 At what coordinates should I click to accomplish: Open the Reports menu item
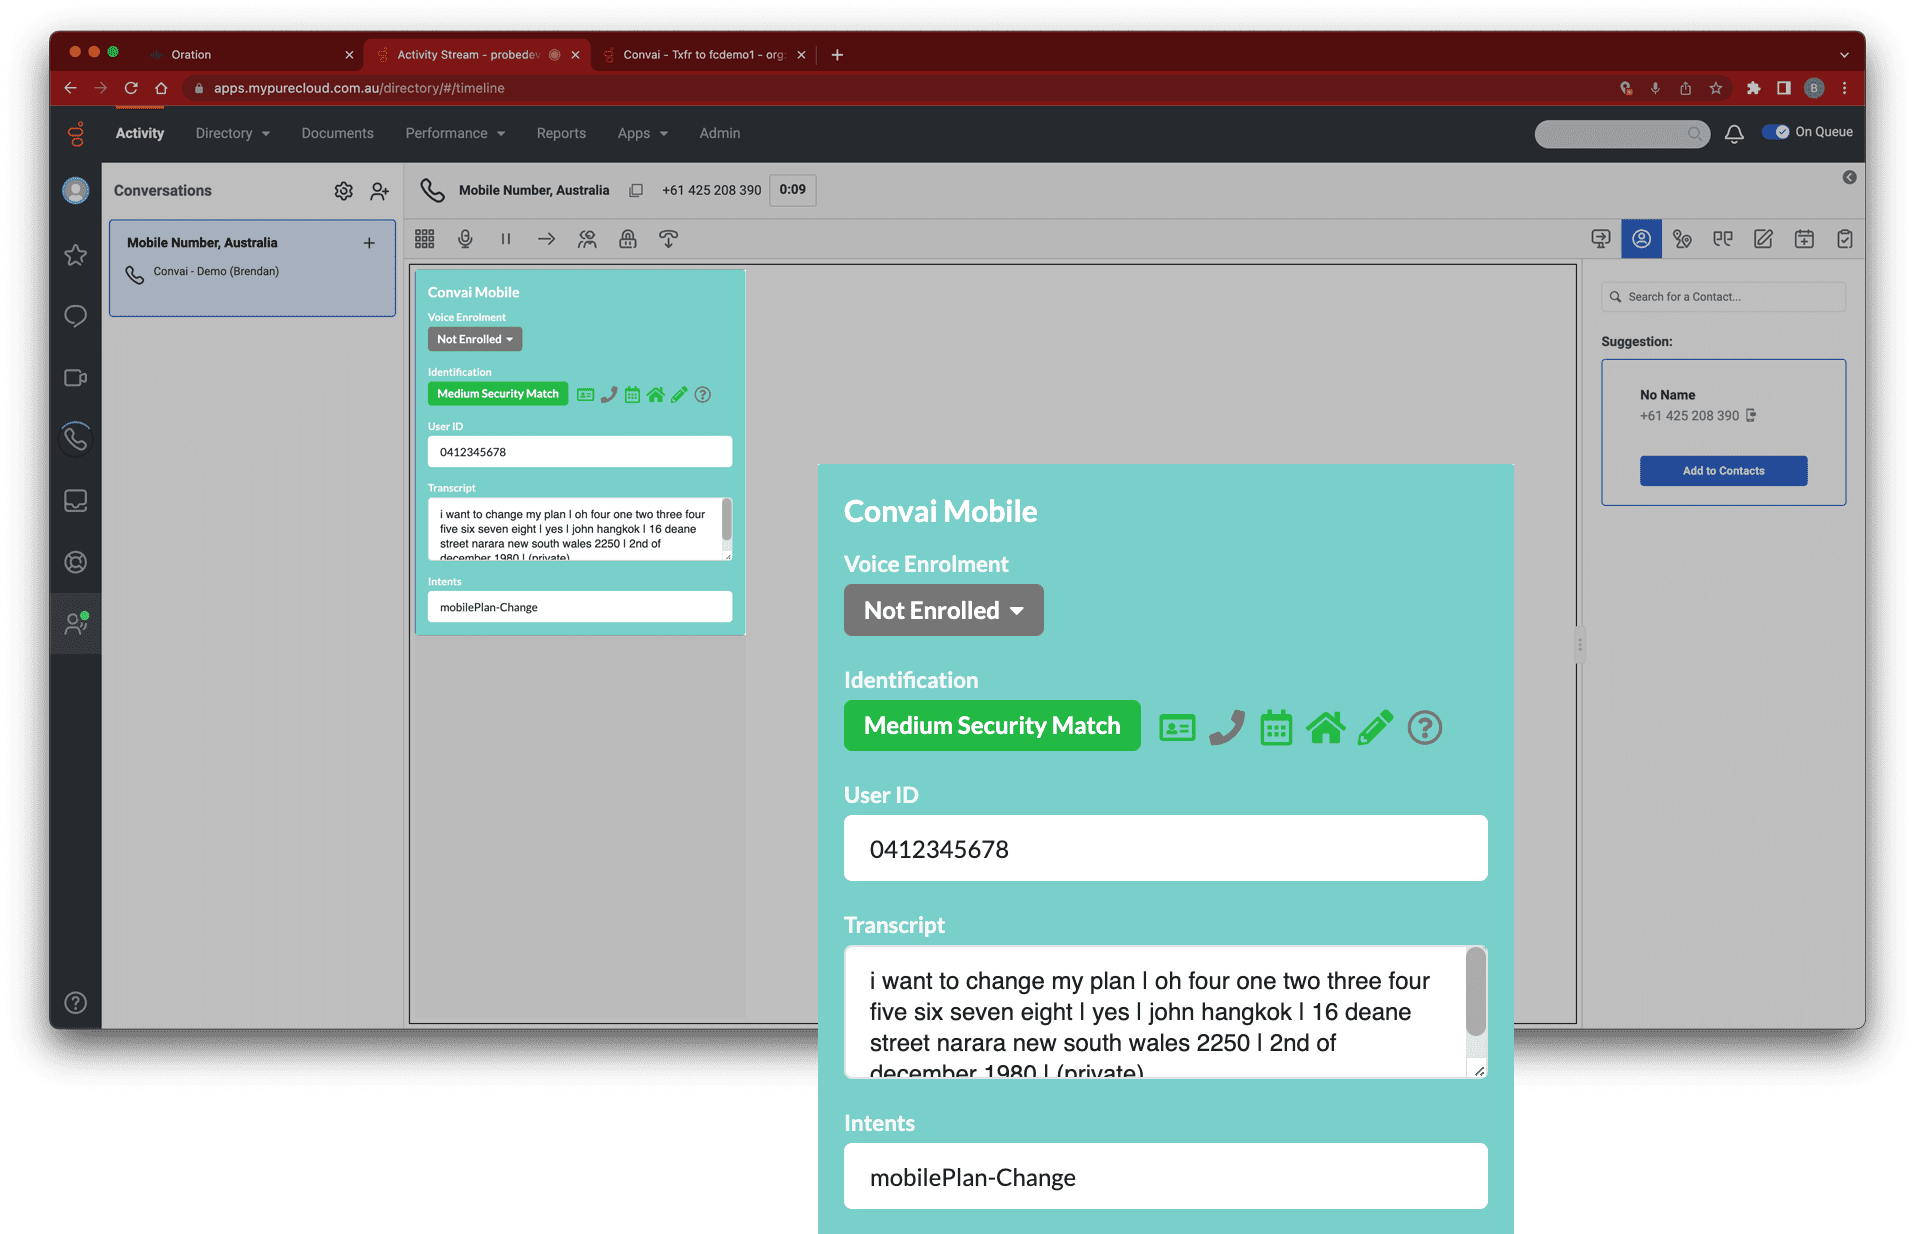[561, 133]
